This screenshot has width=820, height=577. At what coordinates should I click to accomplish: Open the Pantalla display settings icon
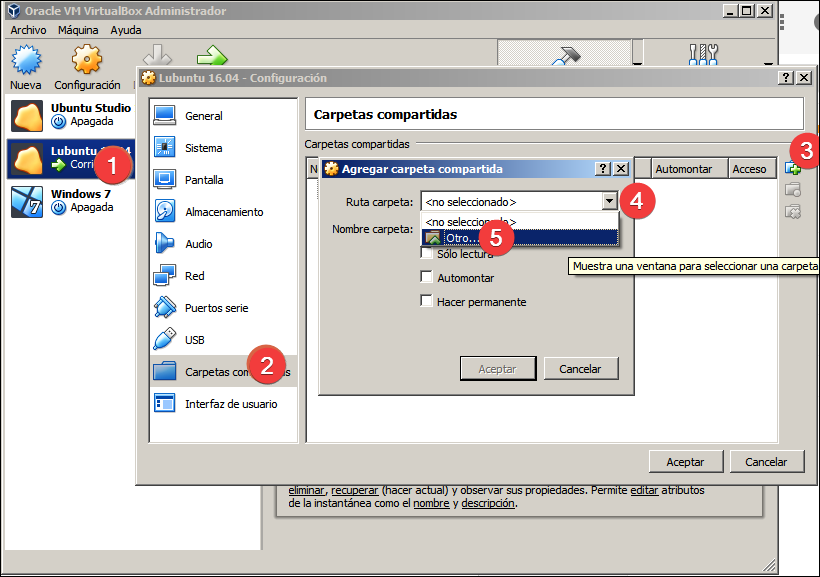166,179
